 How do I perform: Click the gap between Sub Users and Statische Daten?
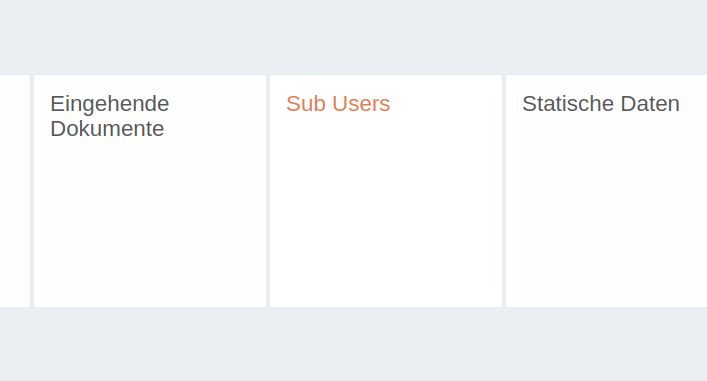tap(504, 191)
